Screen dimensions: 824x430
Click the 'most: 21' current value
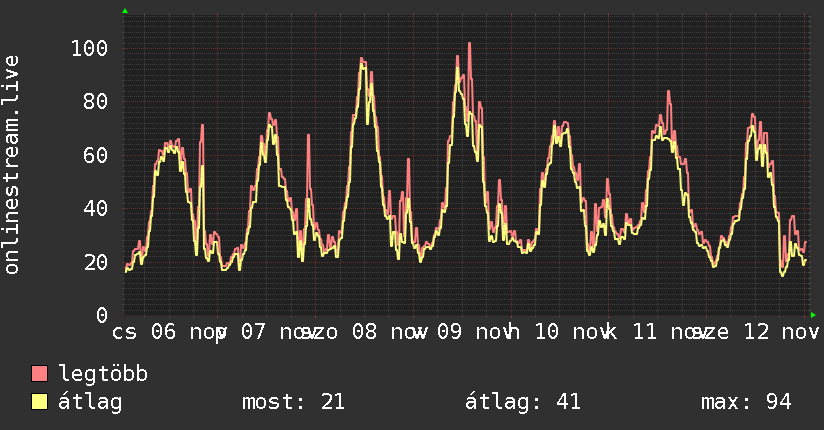pyautogui.click(x=293, y=402)
